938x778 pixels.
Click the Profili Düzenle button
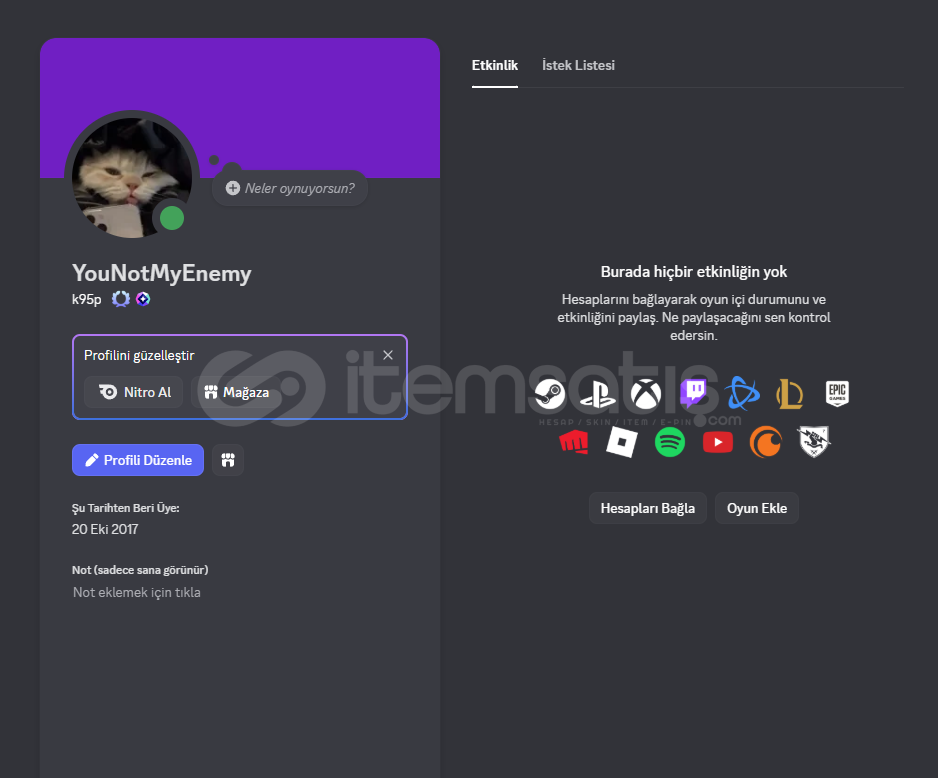(138, 460)
